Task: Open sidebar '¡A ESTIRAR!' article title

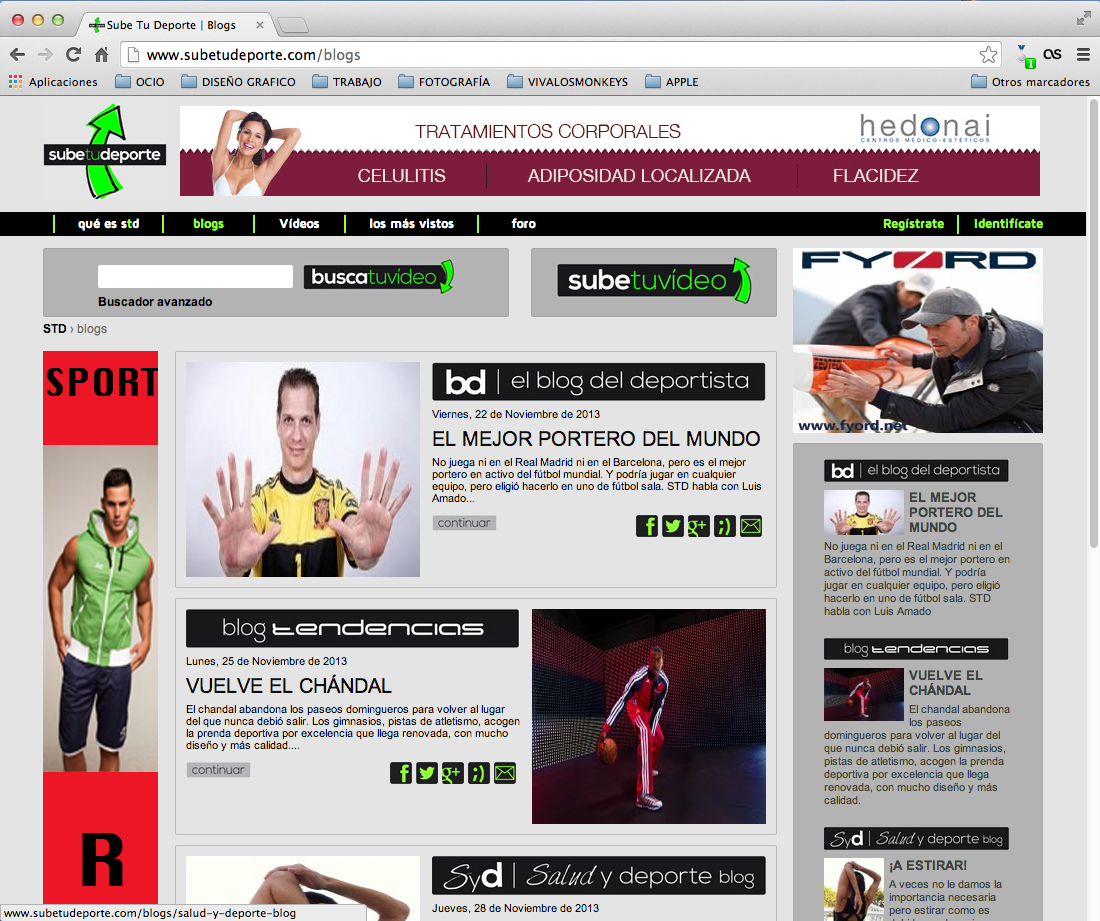Action: pyautogui.click(x=928, y=866)
